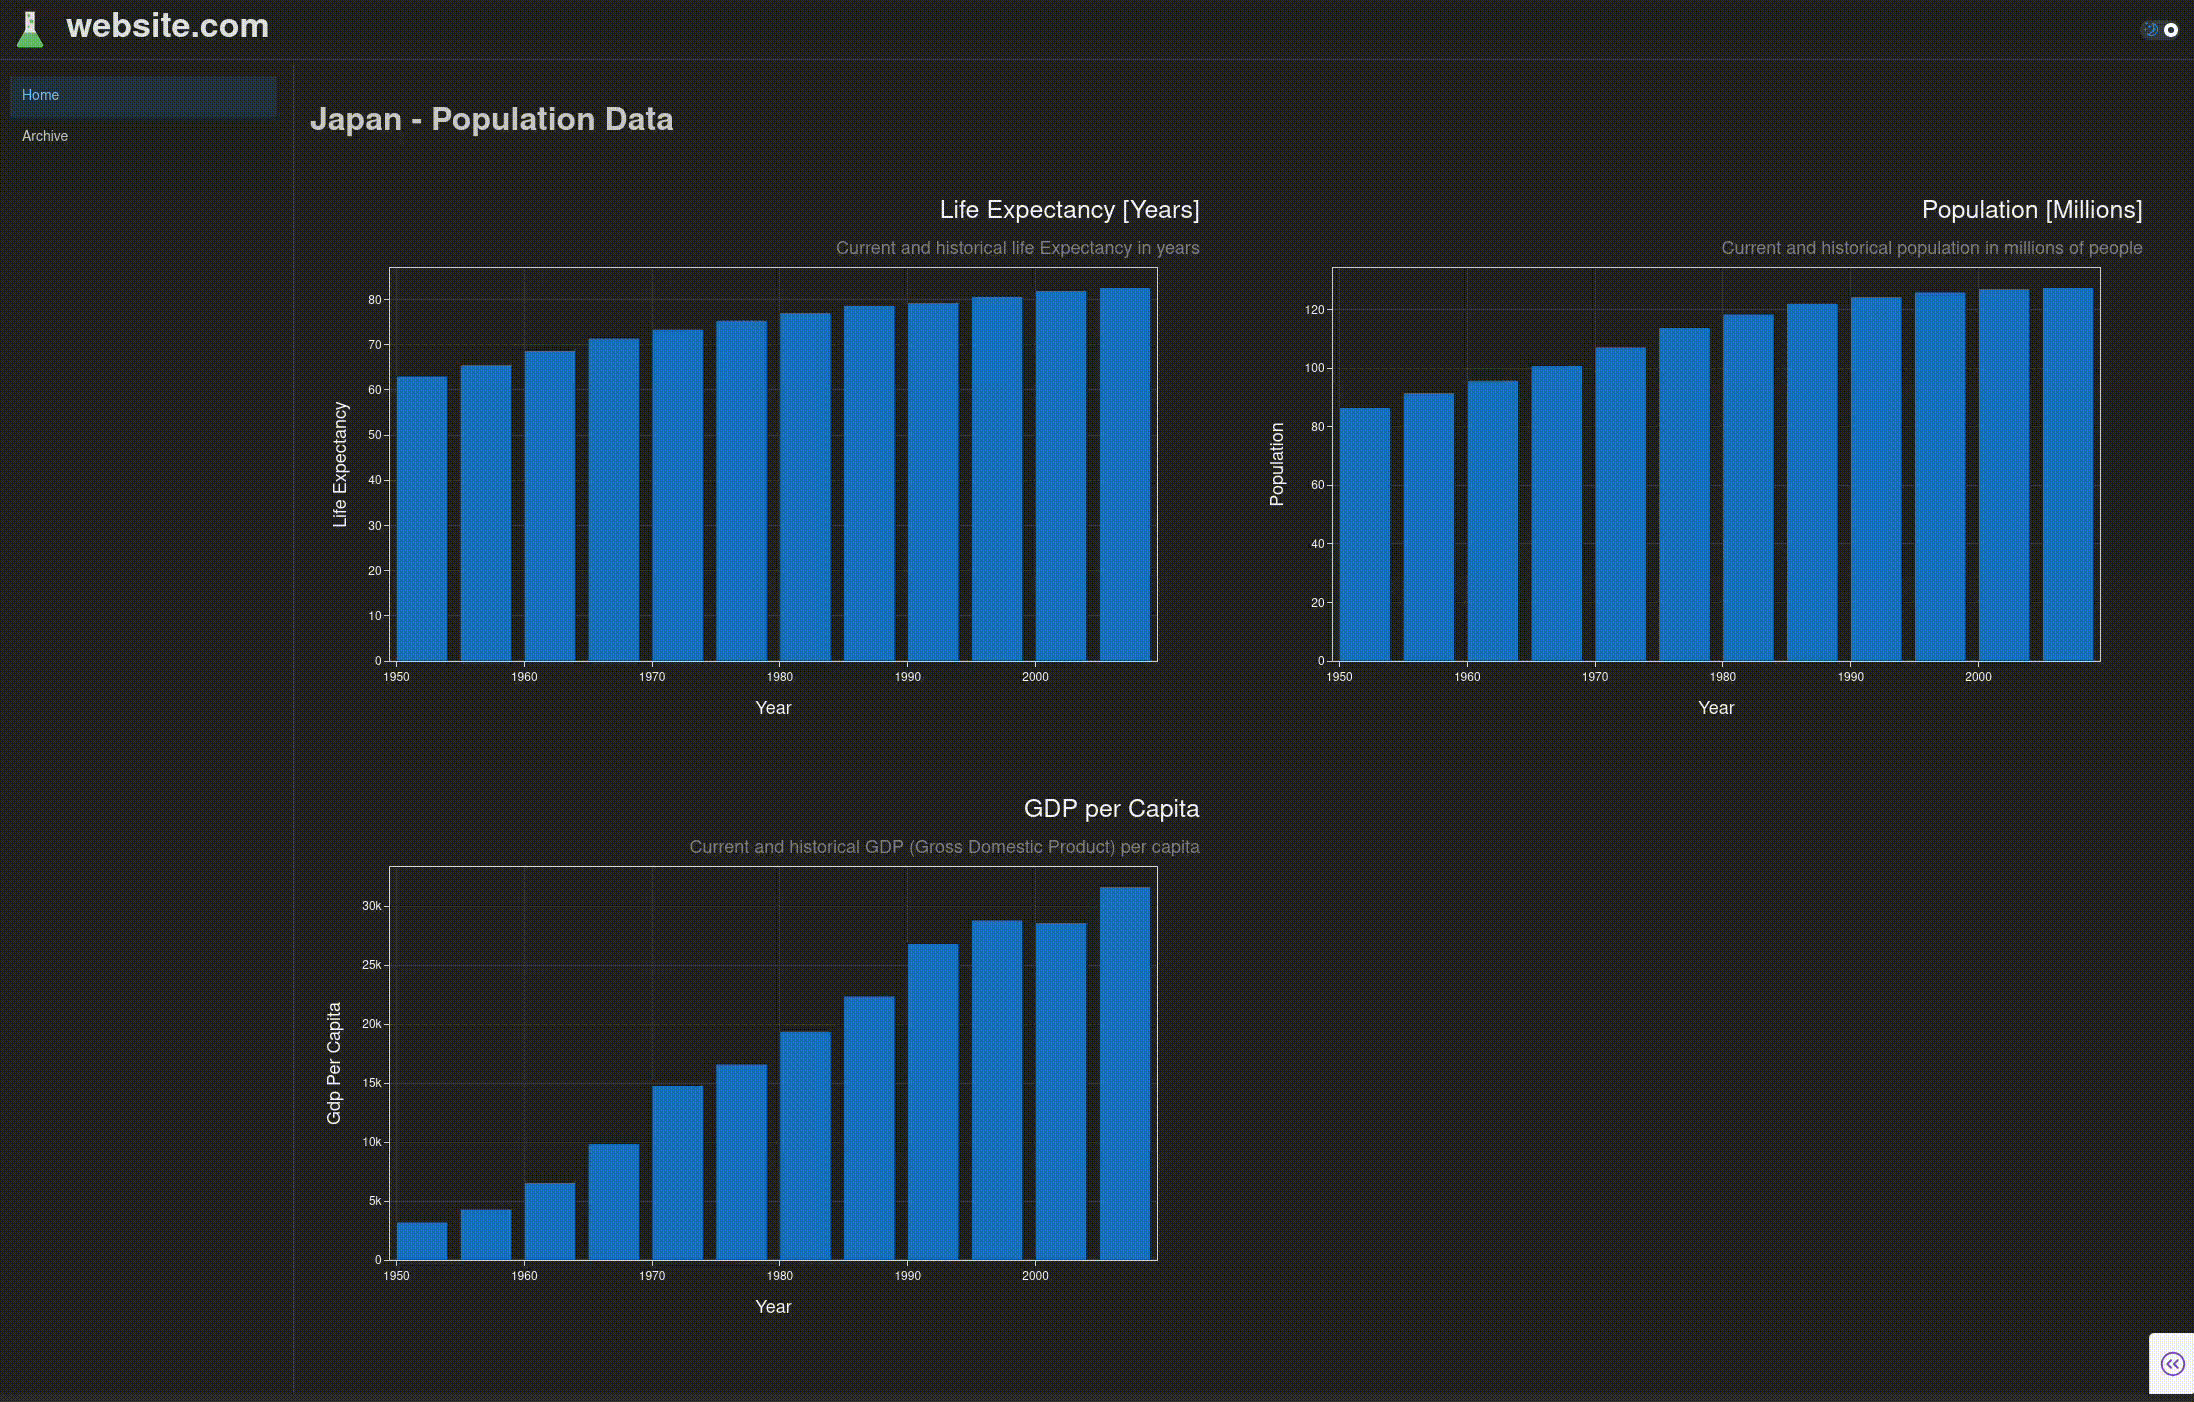Click the 120 tick on Population y-axis
This screenshot has height=1402, width=2194.
pos(1313,310)
